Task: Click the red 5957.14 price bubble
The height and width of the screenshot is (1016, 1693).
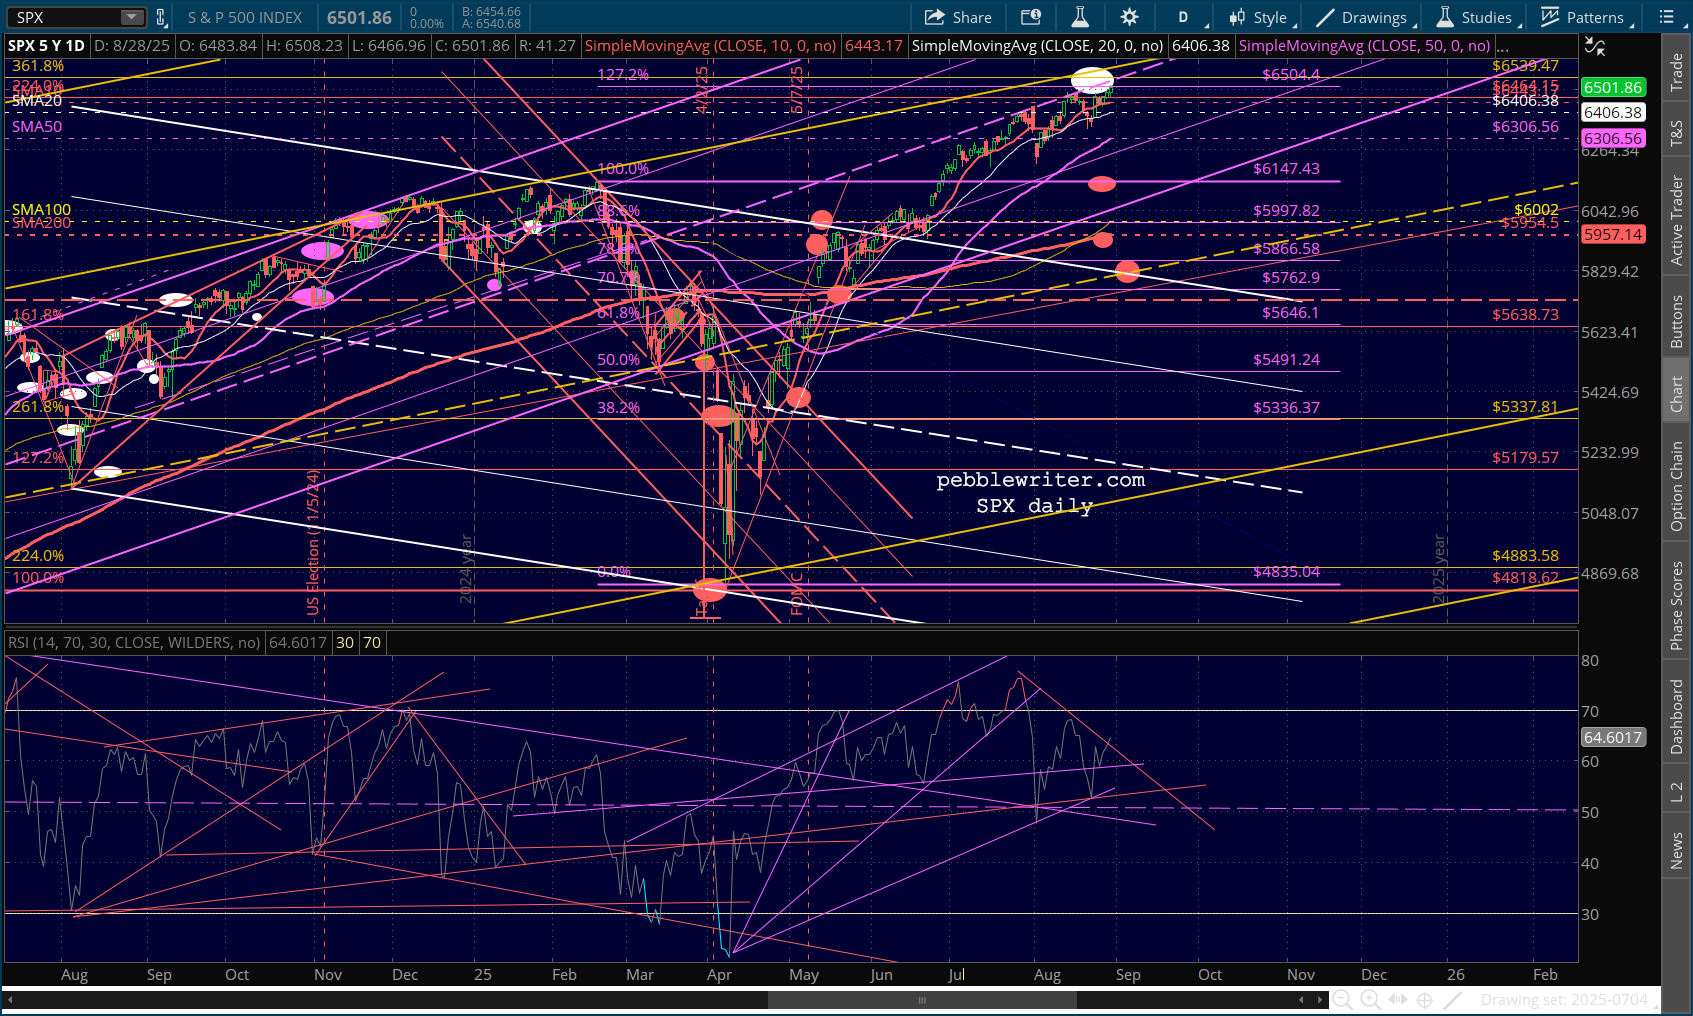Action: click(1613, 234)
